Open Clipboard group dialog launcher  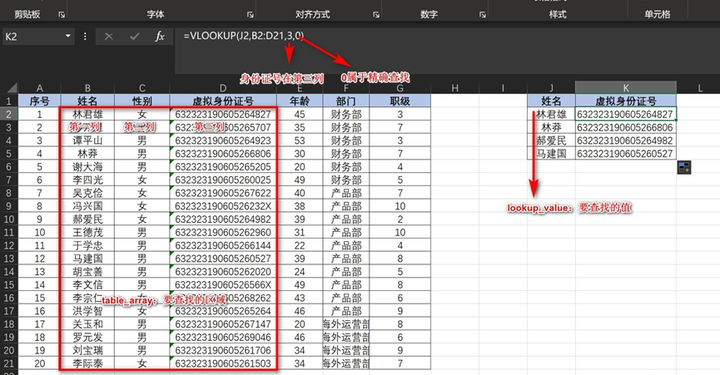62,15
